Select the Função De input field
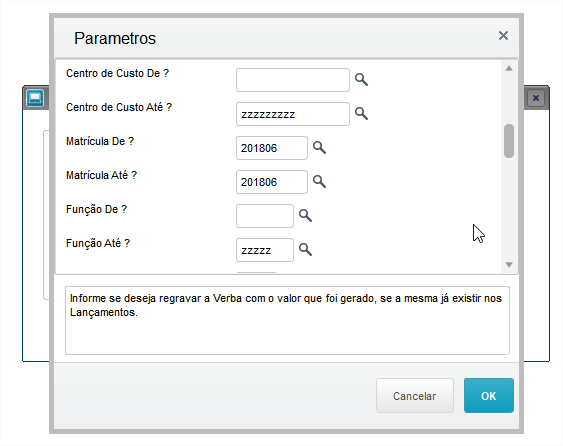 coord(265,216)
